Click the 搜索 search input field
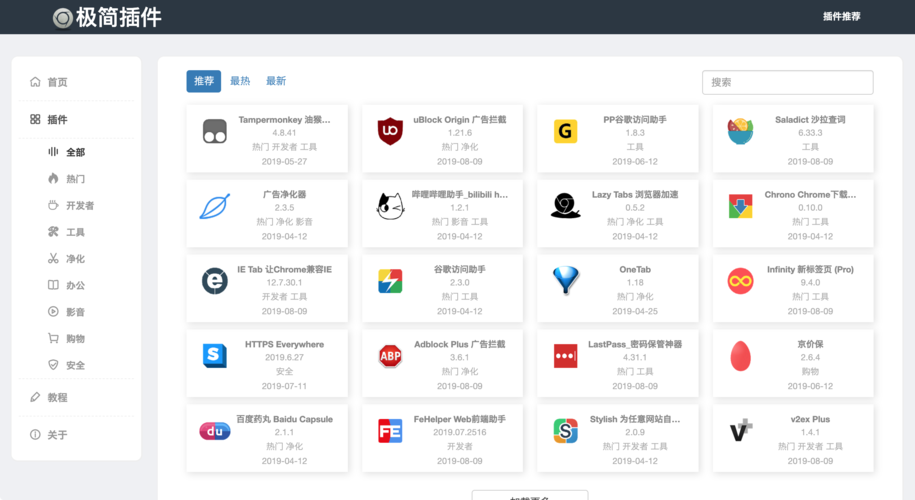Image resolution: width=915 pixels, height=500 pixels. tap(788, 82)
